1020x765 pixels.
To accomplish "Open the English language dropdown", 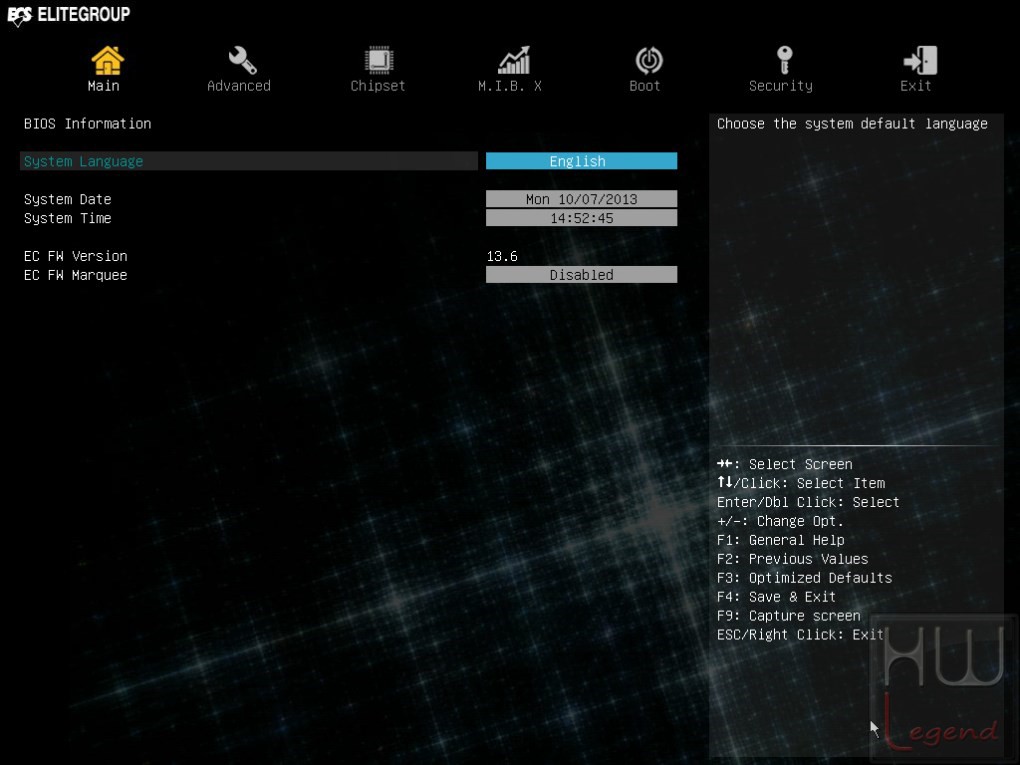I will (x=582, y=161).
